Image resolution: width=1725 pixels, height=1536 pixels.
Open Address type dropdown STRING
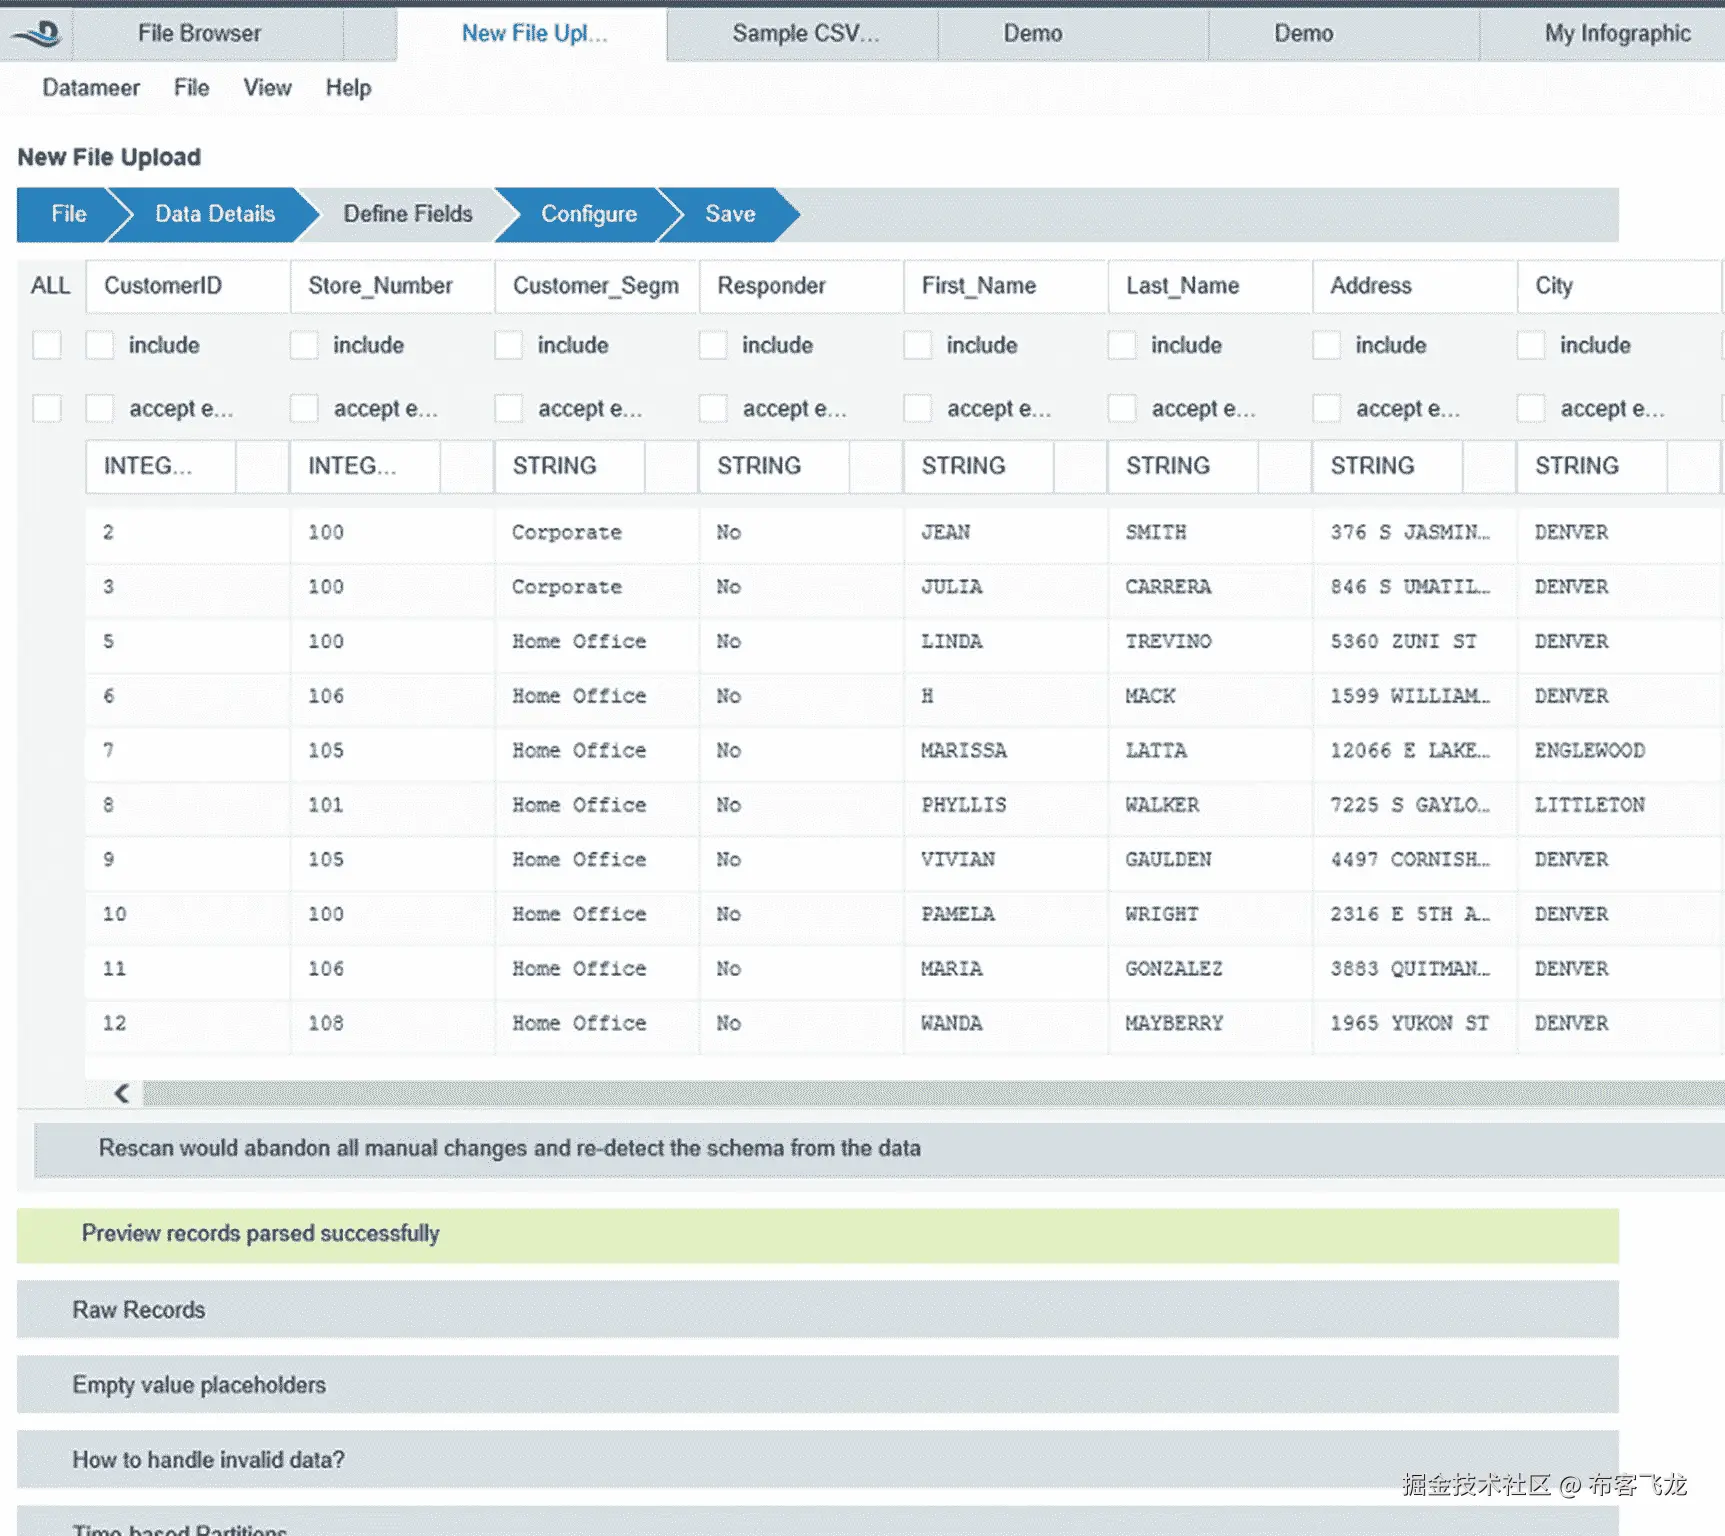[x=1414, y=466]
